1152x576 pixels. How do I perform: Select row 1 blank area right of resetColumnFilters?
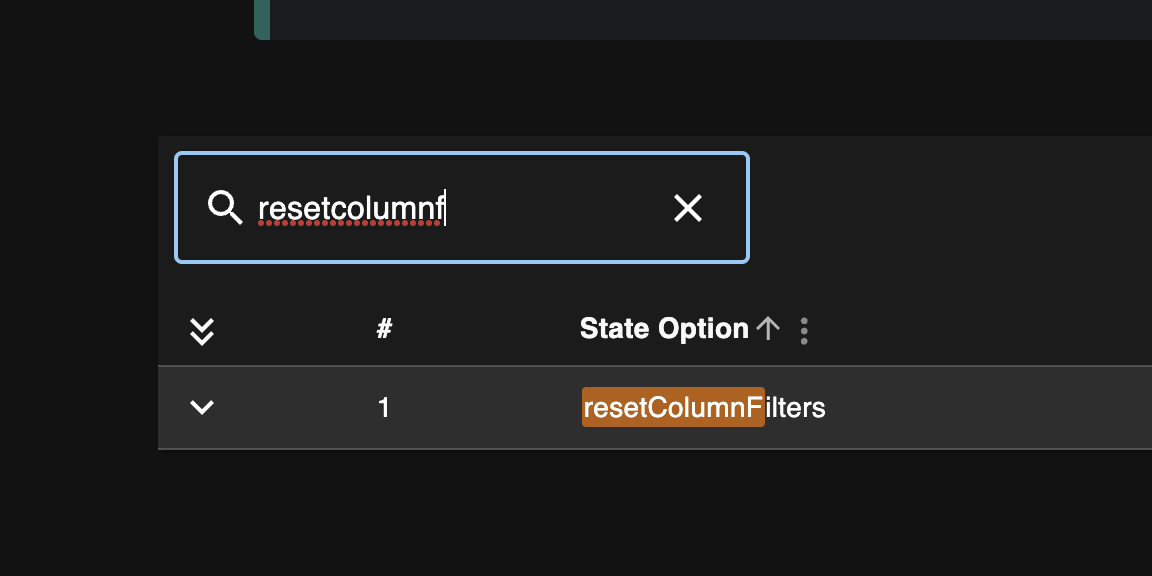point(989,407)
